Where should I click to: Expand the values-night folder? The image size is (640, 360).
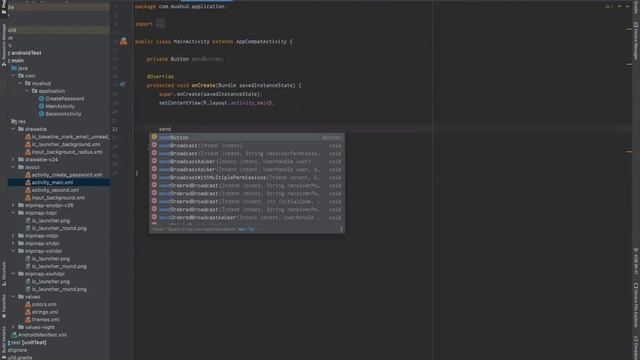point(13,327)
